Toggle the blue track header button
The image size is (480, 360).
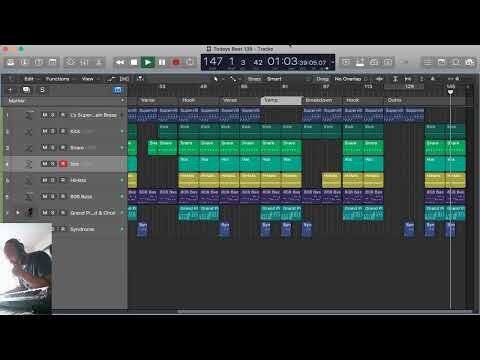(118, 90)
